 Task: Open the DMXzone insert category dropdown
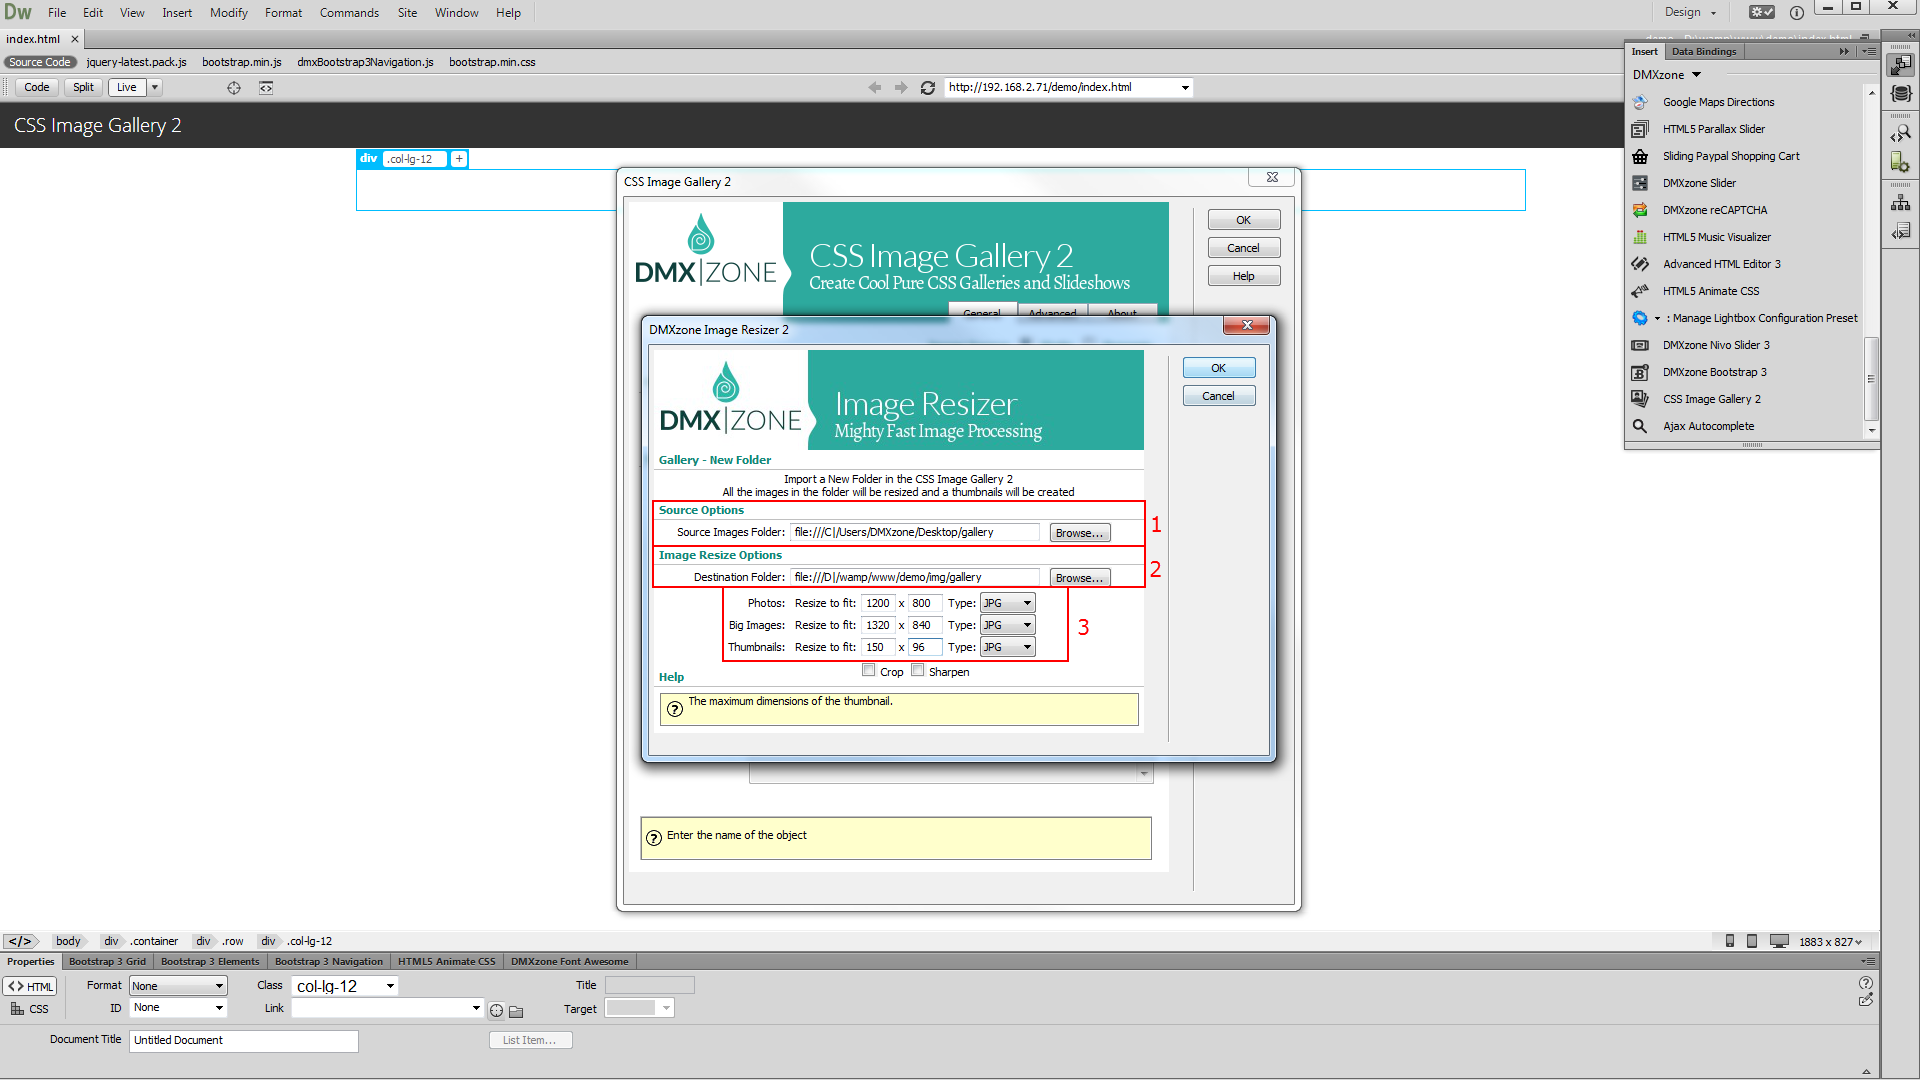(1667, 75)
